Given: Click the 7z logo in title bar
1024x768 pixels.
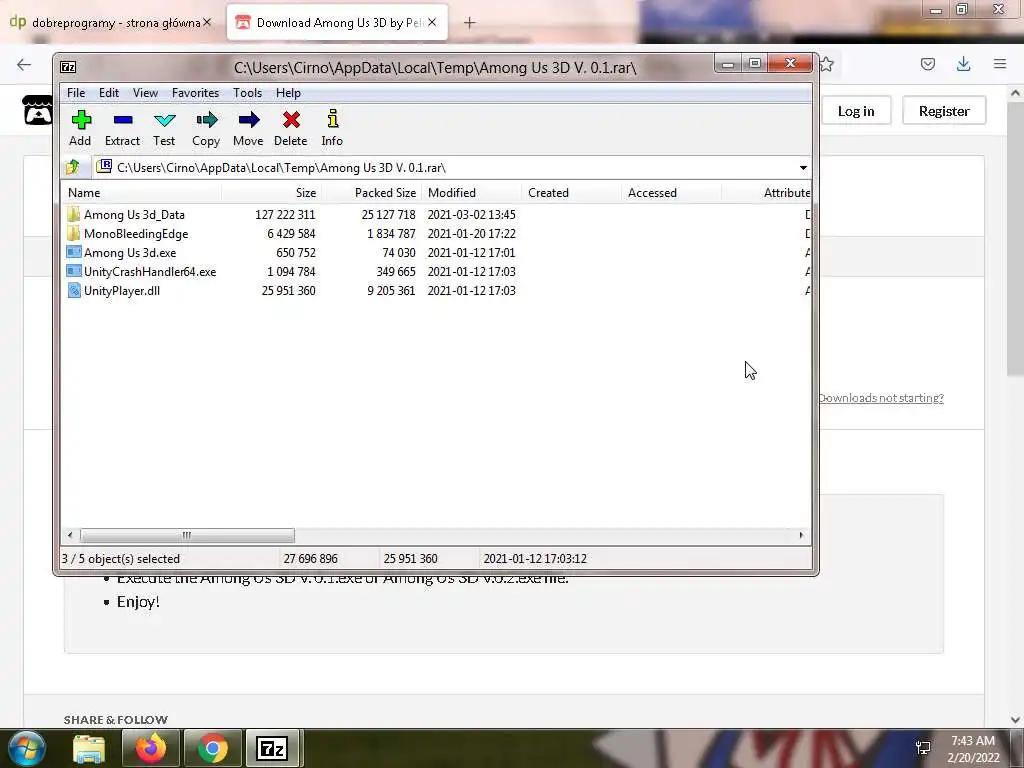Looking at the screenshot, I should (x=68, y=67).
